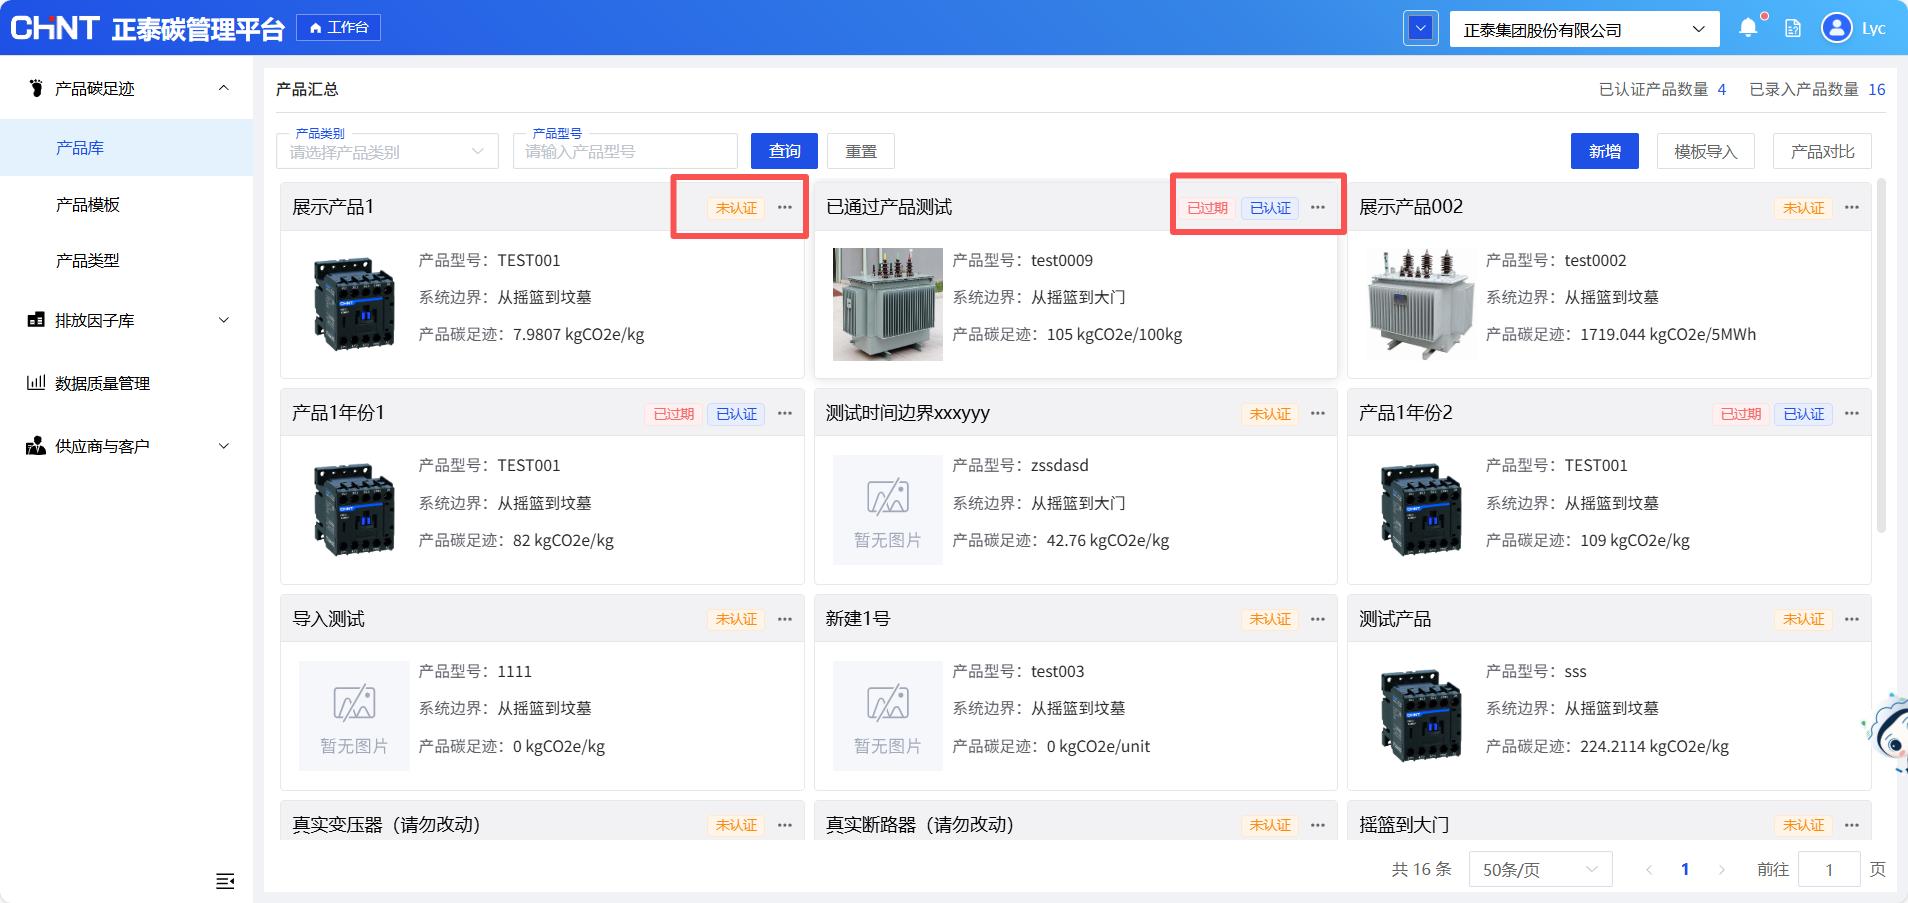1908x903 pixels.
Task: Click the contactor thumbnail of 展示产品1
Action: tap(354, 304)
